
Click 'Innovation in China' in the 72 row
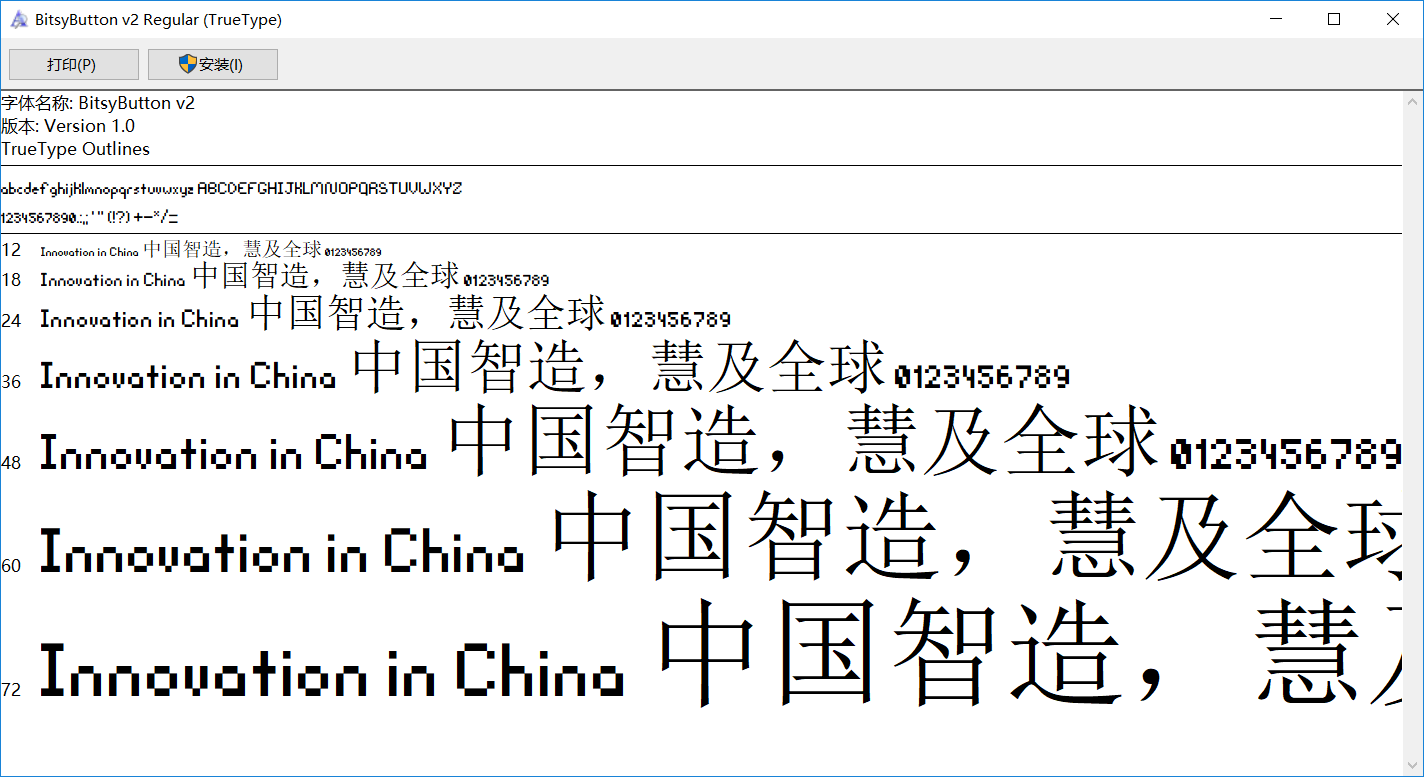pyautogui.click(x=332, y=671)
